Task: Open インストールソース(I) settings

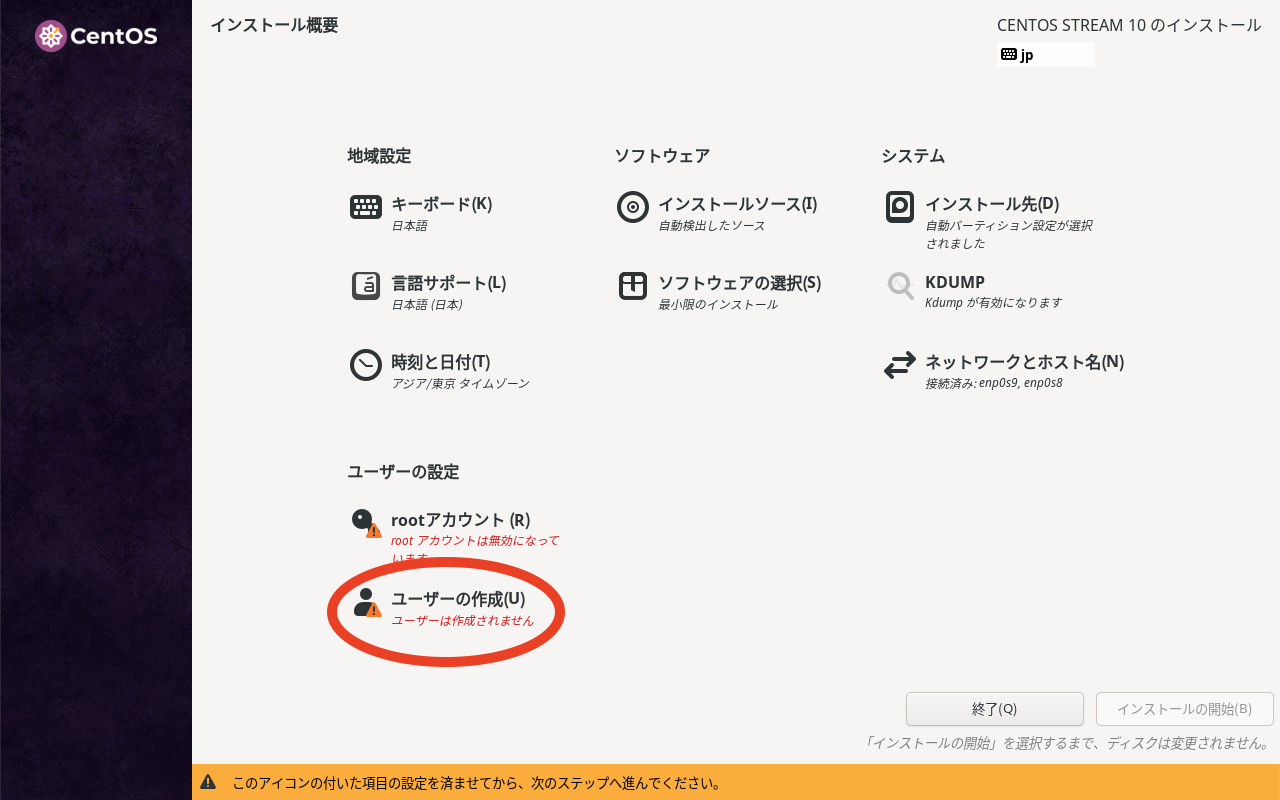Action: point(737,204)
